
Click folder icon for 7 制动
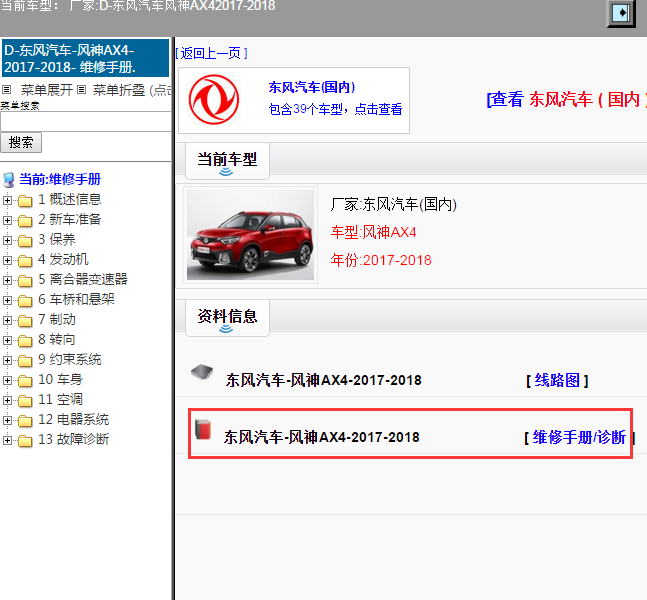[25, 321]
